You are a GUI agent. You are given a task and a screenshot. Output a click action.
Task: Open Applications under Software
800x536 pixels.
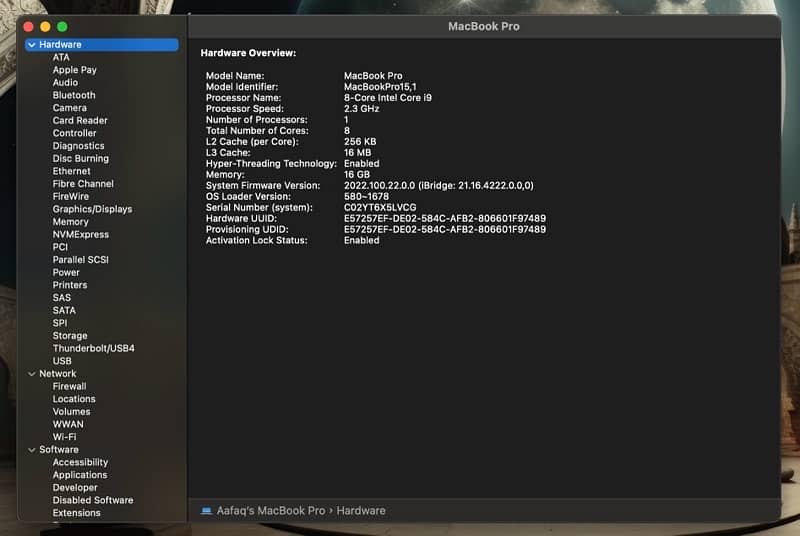pyautogui.click(x=79, y=475)
